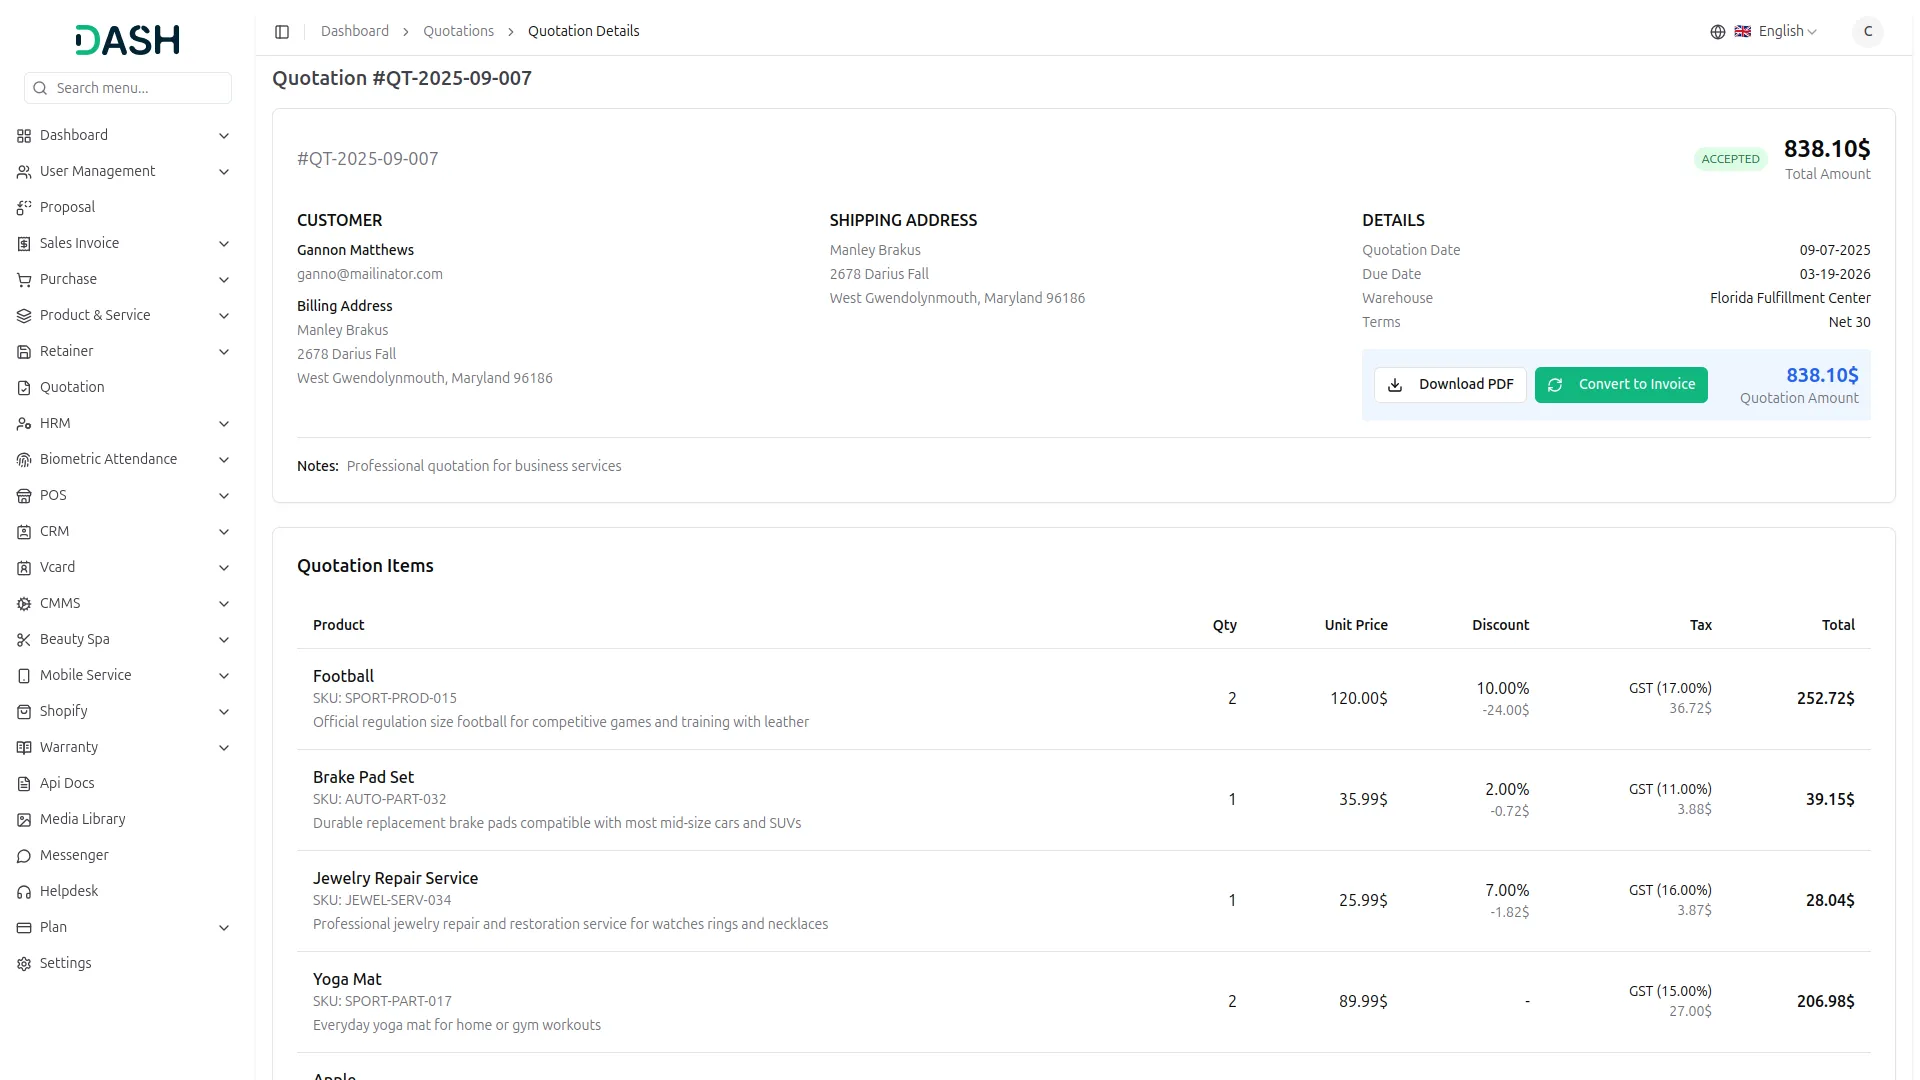This screenshot has width=1920, height=1080.
Task: Click the Proposal sidebar icon
Action: click(24, 208)
